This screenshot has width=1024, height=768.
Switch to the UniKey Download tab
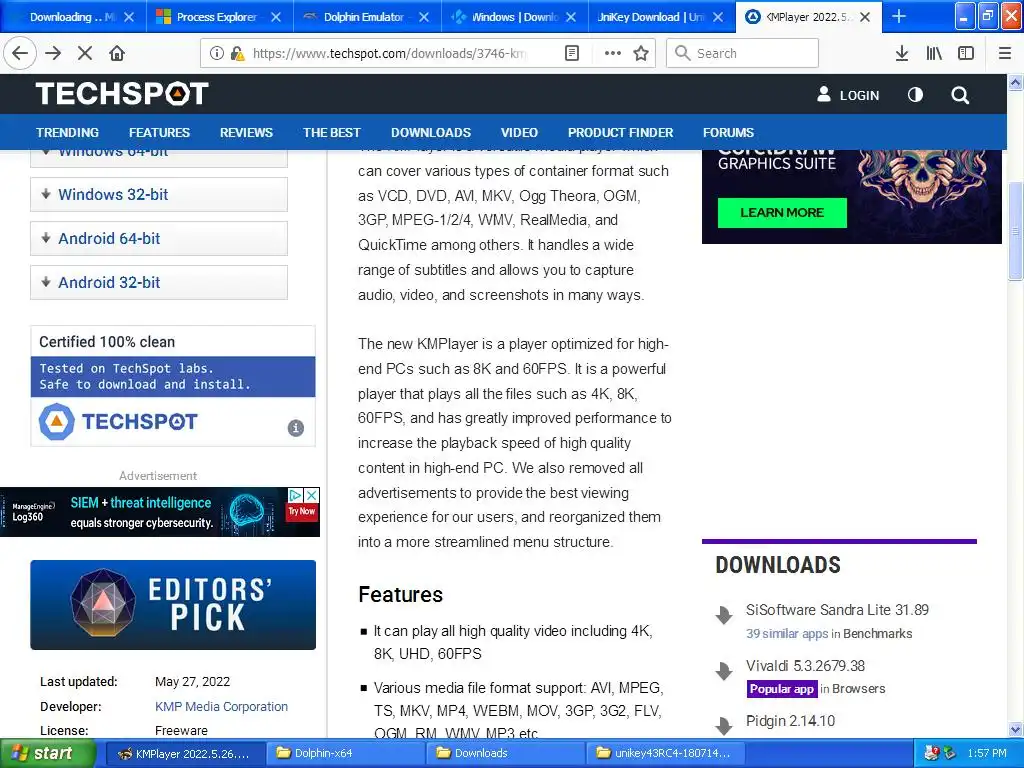tap(662, 17)
